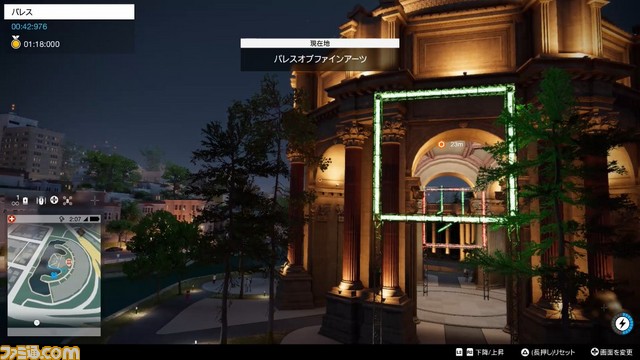
Task: Click the battery indicator on the phone minimap
Action: click(95, 219)
